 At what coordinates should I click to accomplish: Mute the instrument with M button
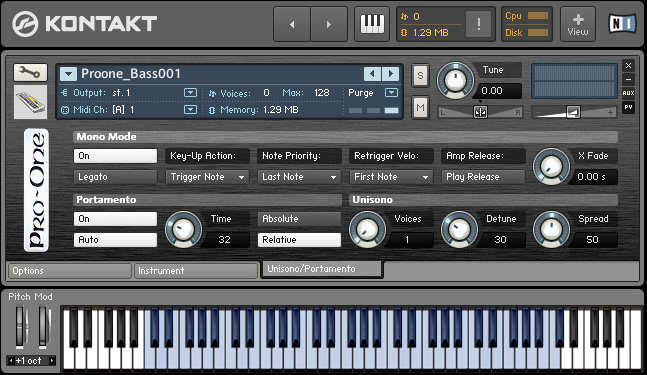[x=420, y=108]
